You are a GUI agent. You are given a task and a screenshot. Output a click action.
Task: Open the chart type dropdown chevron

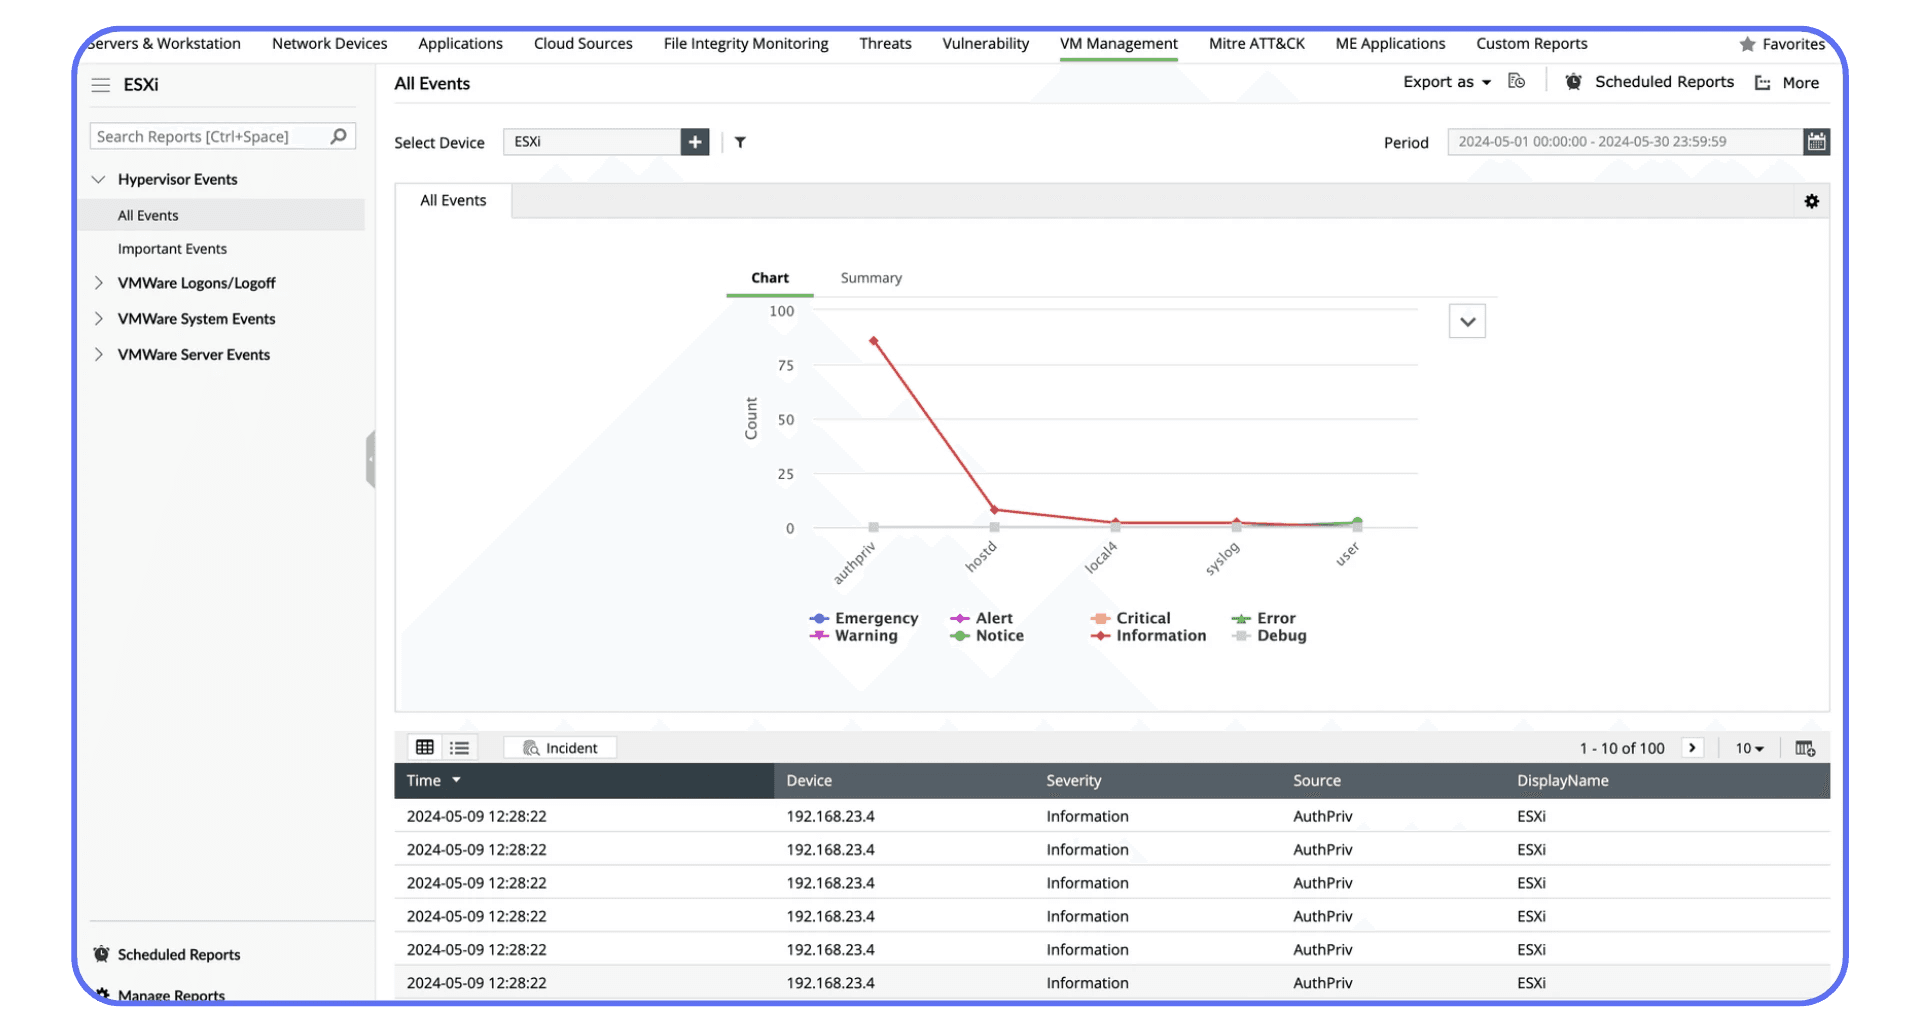click(1467, 322)
